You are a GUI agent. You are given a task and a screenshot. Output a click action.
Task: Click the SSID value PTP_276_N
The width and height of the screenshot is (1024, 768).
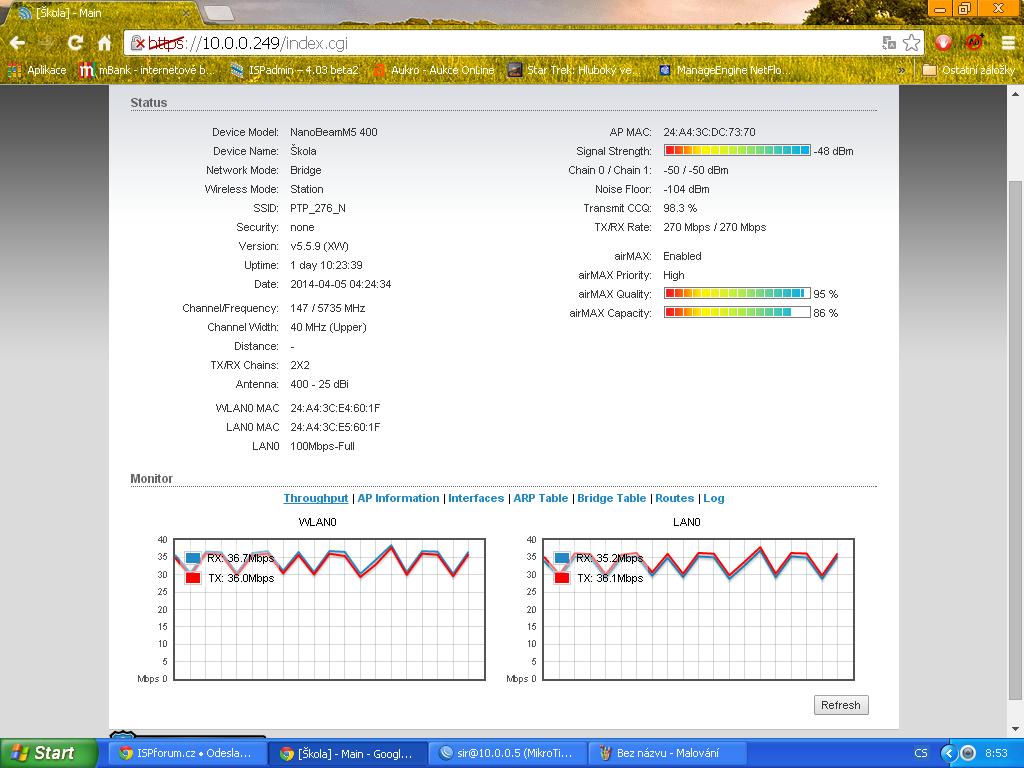click(x=318, y=208)
